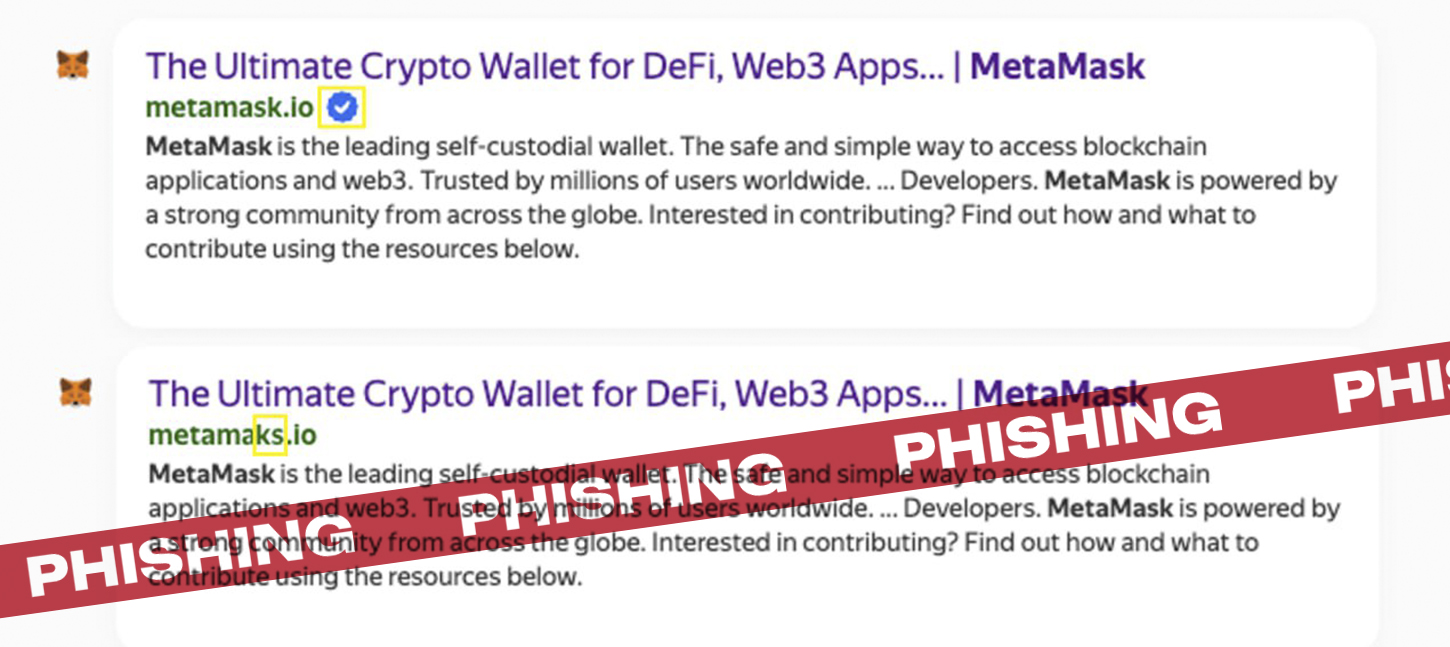
Task: Click the green metamaks.io fake URL
Action: click(x=232, y=435)
